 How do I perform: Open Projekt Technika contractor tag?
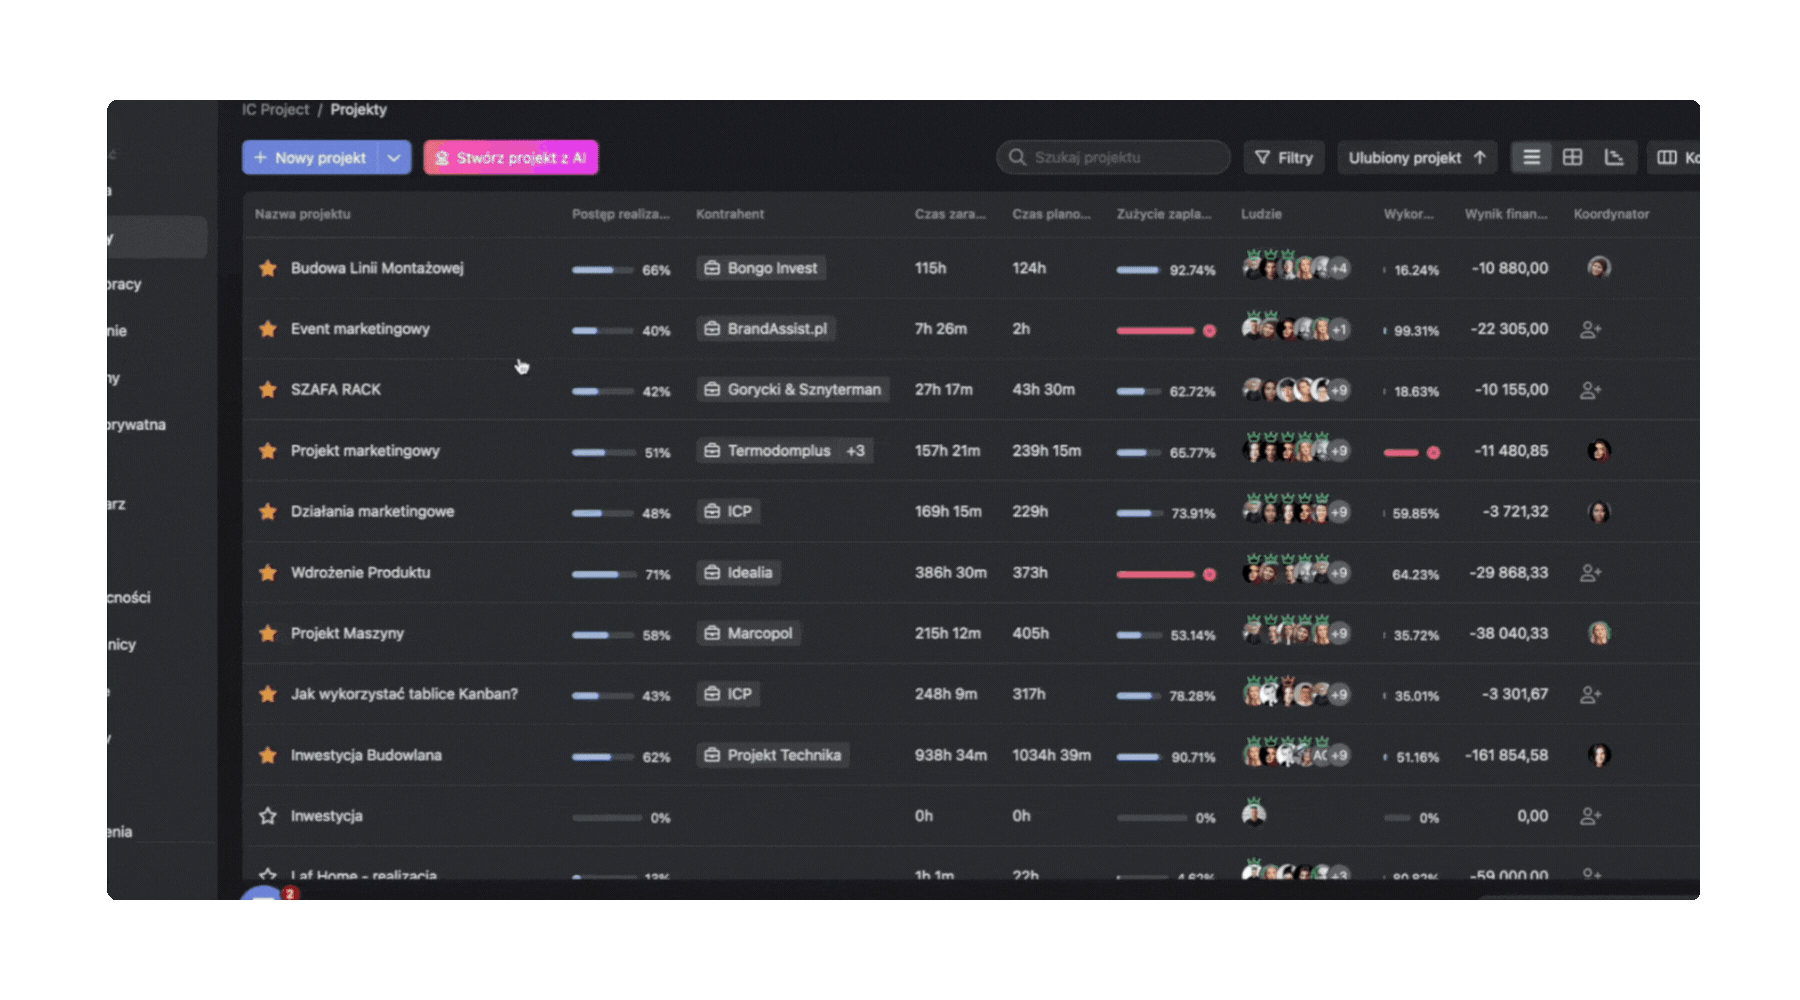coord(773,755)
